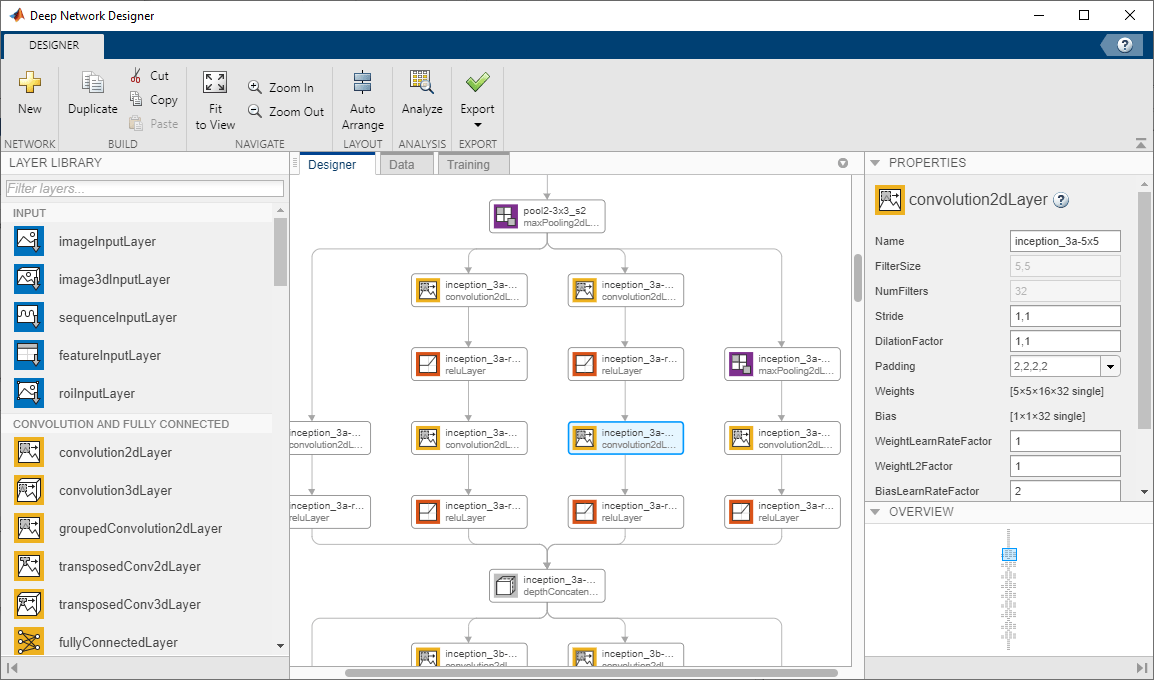
Task: Open the Padding dropdown in Properties
Action: 1112,366
